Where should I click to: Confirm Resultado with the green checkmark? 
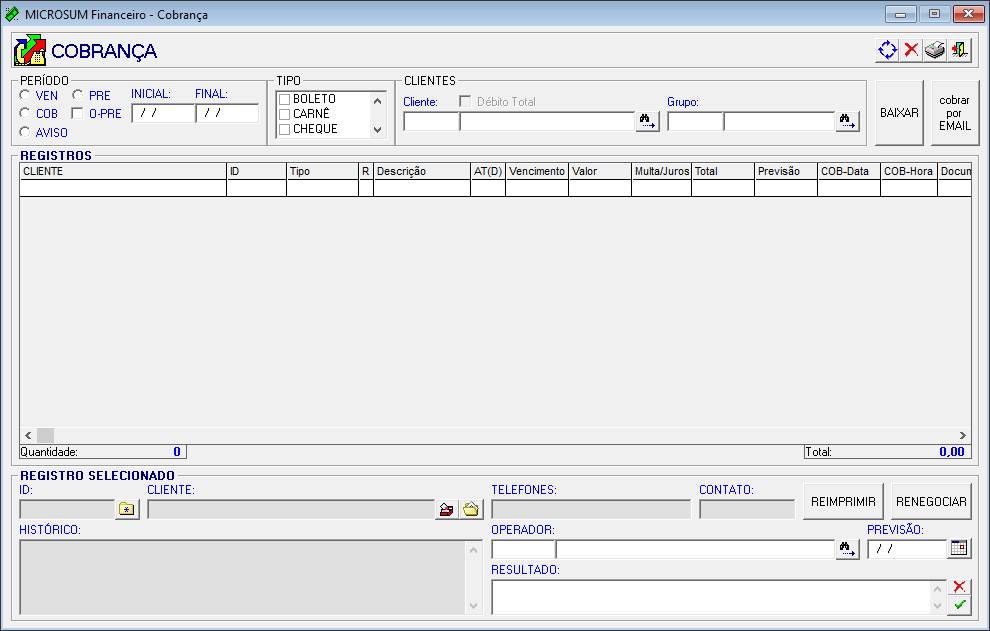point(959,605)
